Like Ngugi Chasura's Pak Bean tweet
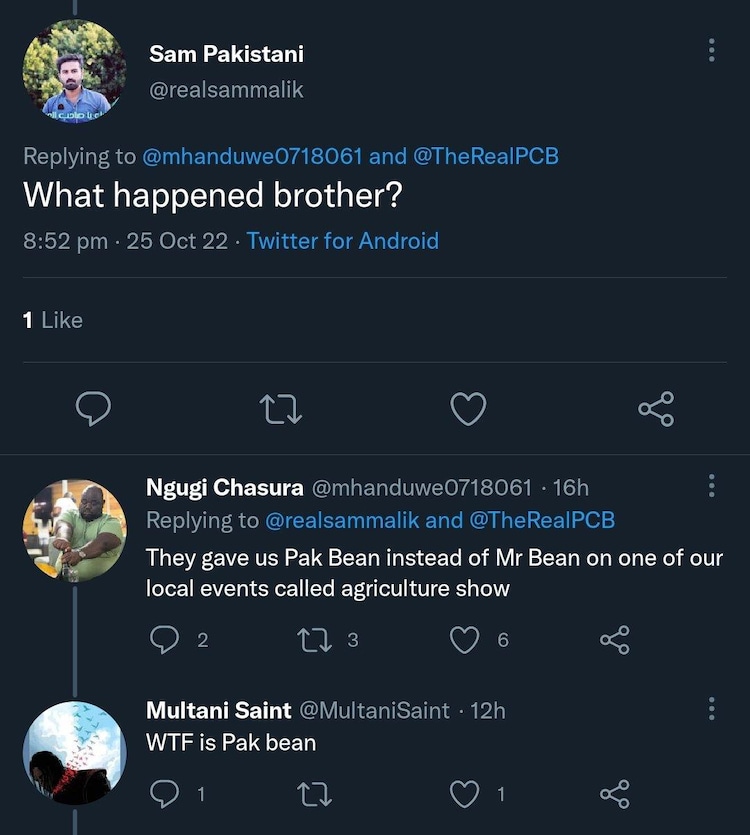The height and width of the screenshot is (835, 750). (465, 640)
